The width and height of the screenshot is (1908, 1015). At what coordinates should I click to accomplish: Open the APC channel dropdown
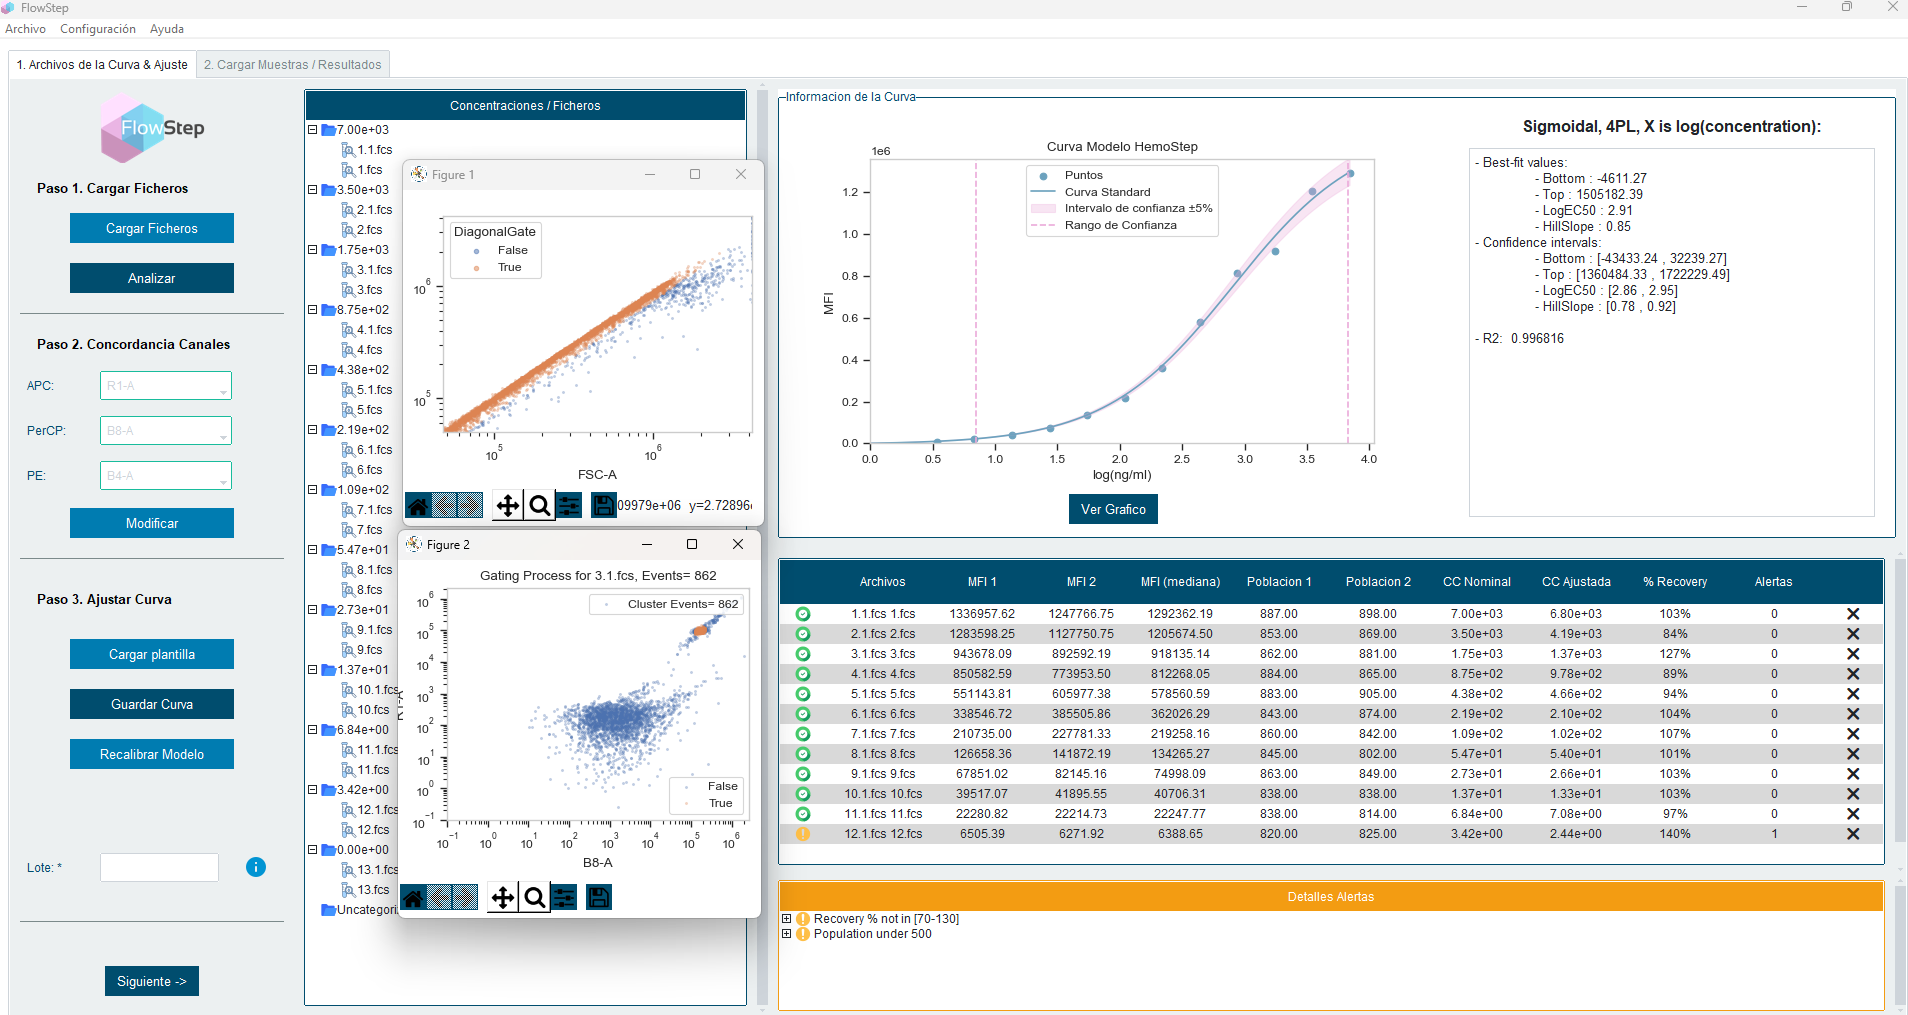[x=223, y=387]
